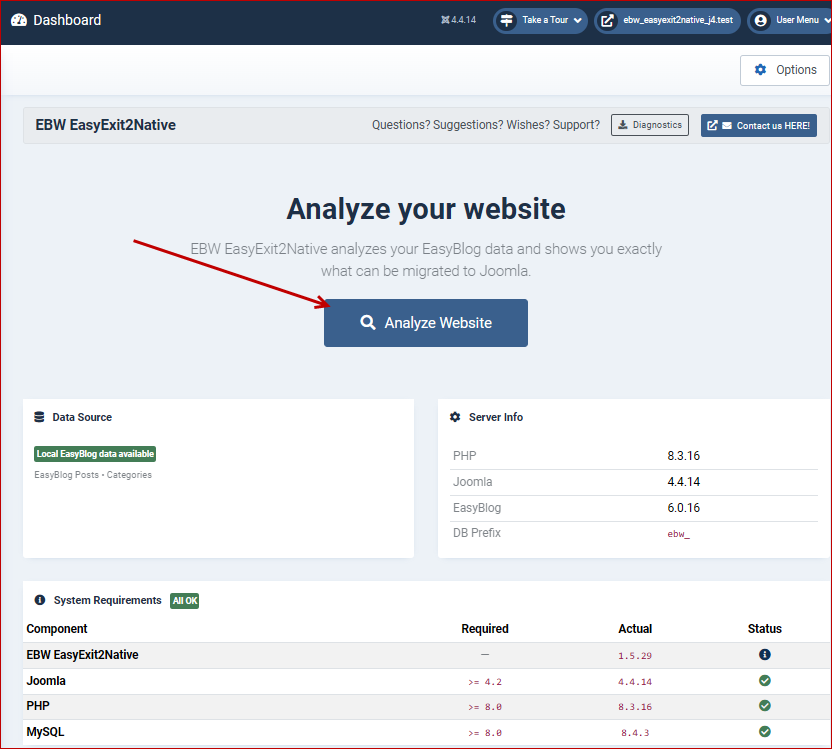Click the info icon next to System Requirements

[38, 600]
